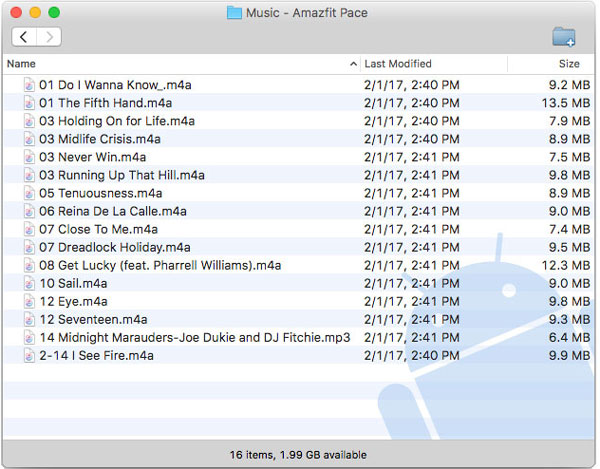Click the file icon for 2-14 I See Fire.m4a
The height and width of the screenshot is (469, 600).
(29, 356)
